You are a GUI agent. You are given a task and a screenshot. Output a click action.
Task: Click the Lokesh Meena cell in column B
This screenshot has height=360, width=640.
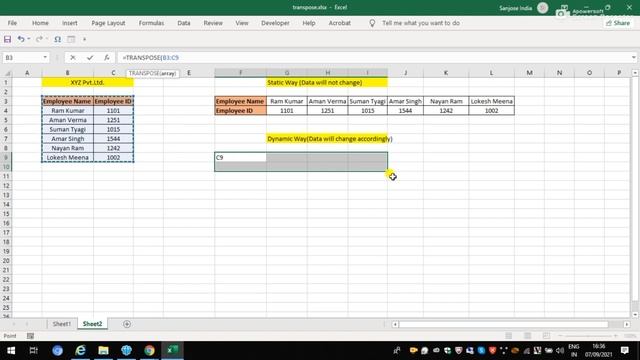(x=67, y=158)
